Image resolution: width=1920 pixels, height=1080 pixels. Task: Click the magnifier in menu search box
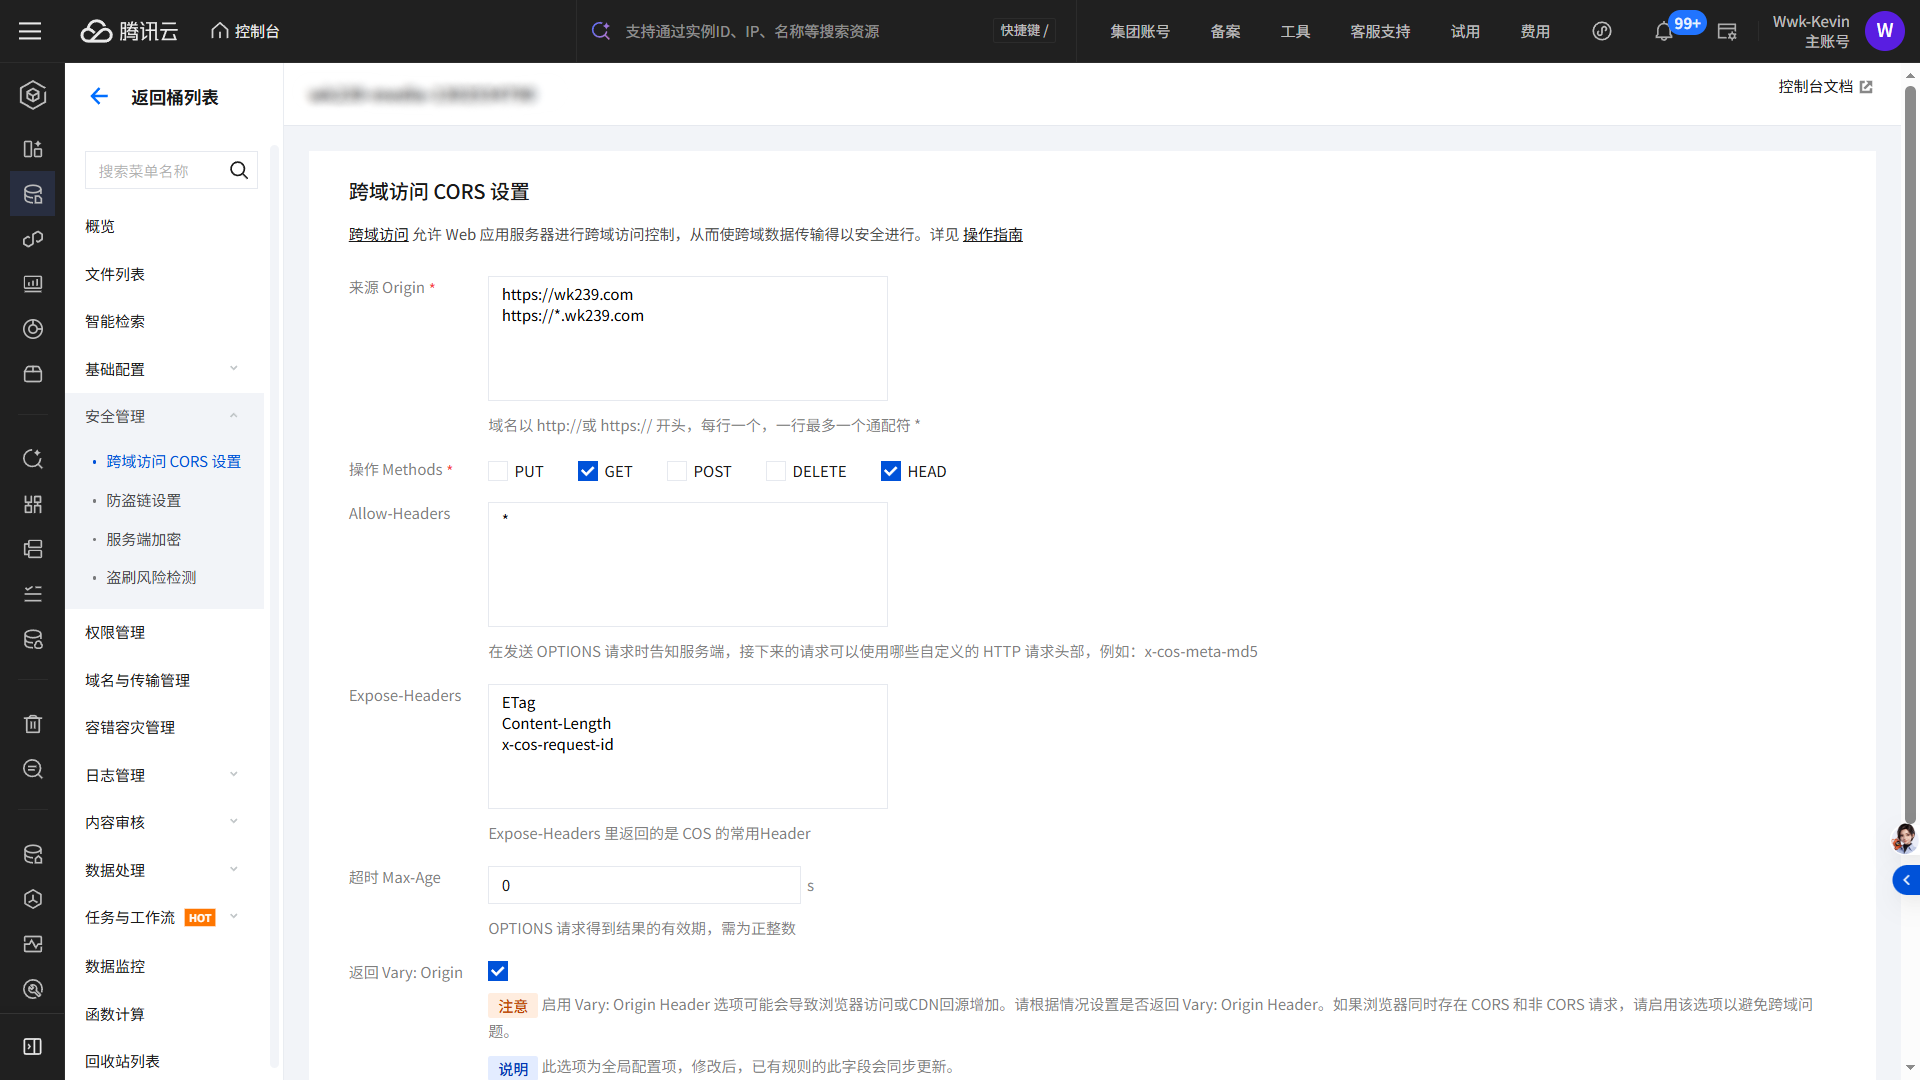[239, 170]
